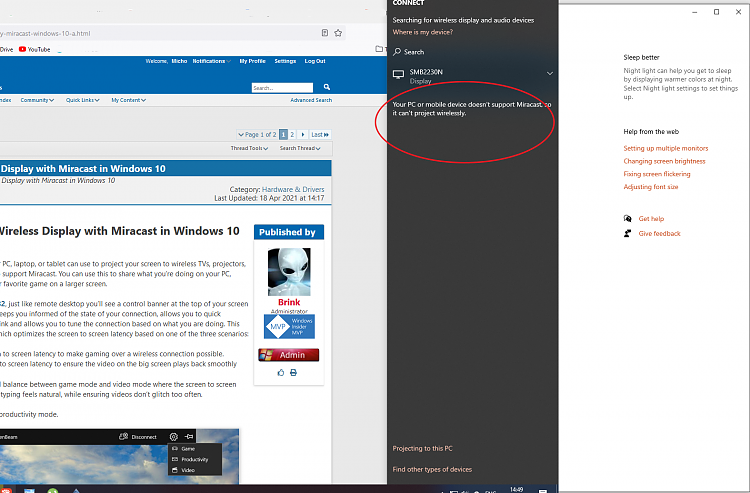The width and height of the screenshot is (750, 493).
Task: Open the Hardware & Drivers category link
Action: coord(293,189)
